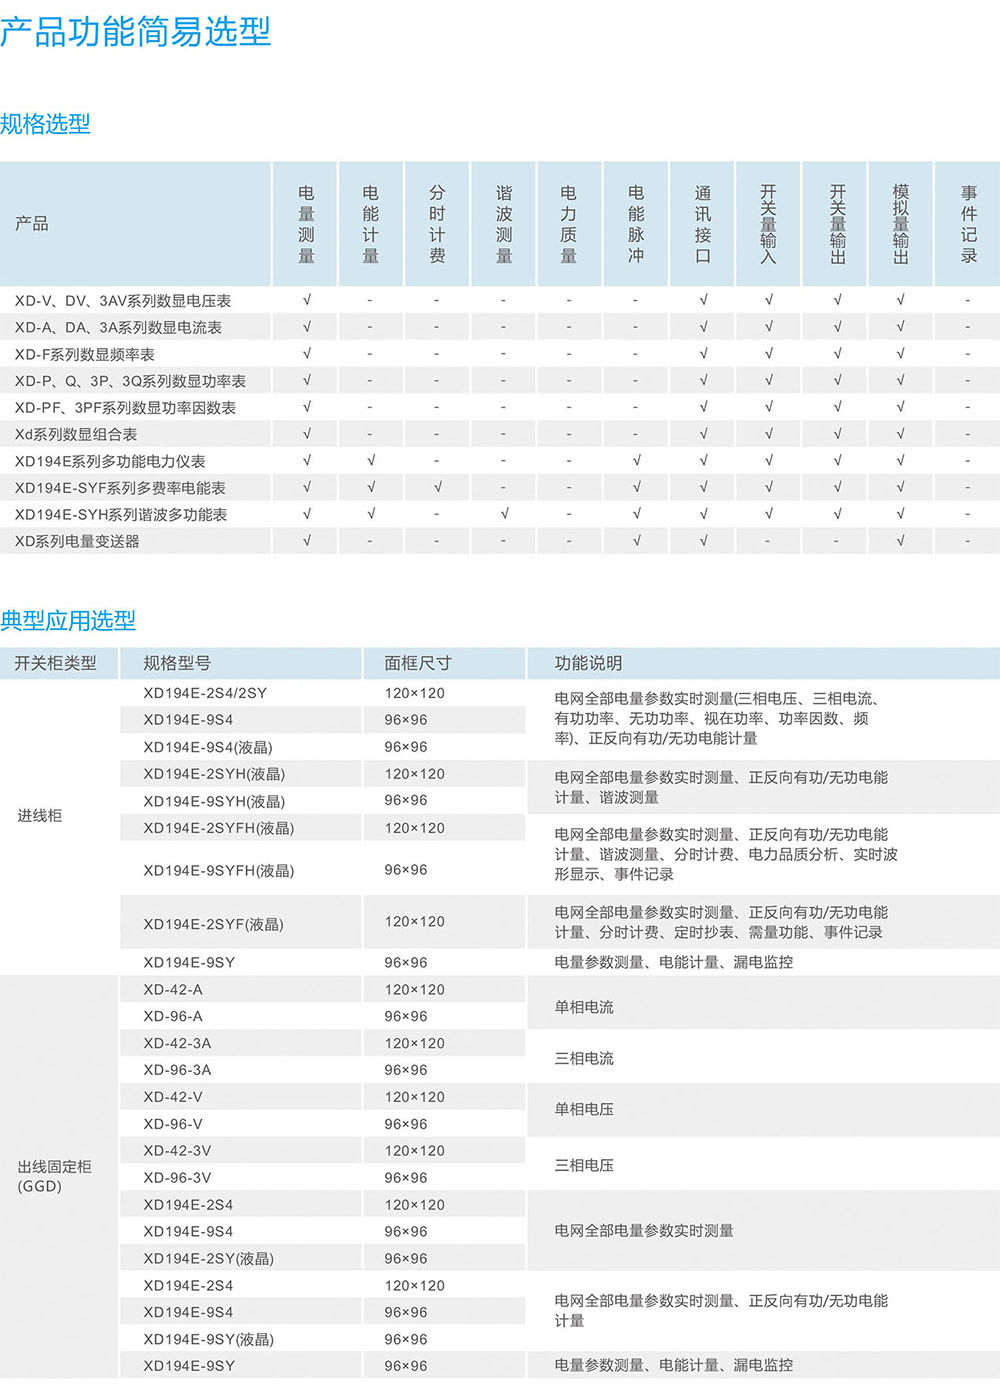Click the 电力质量 column header
The image size is (1000, 1395).
click(569, 224)
